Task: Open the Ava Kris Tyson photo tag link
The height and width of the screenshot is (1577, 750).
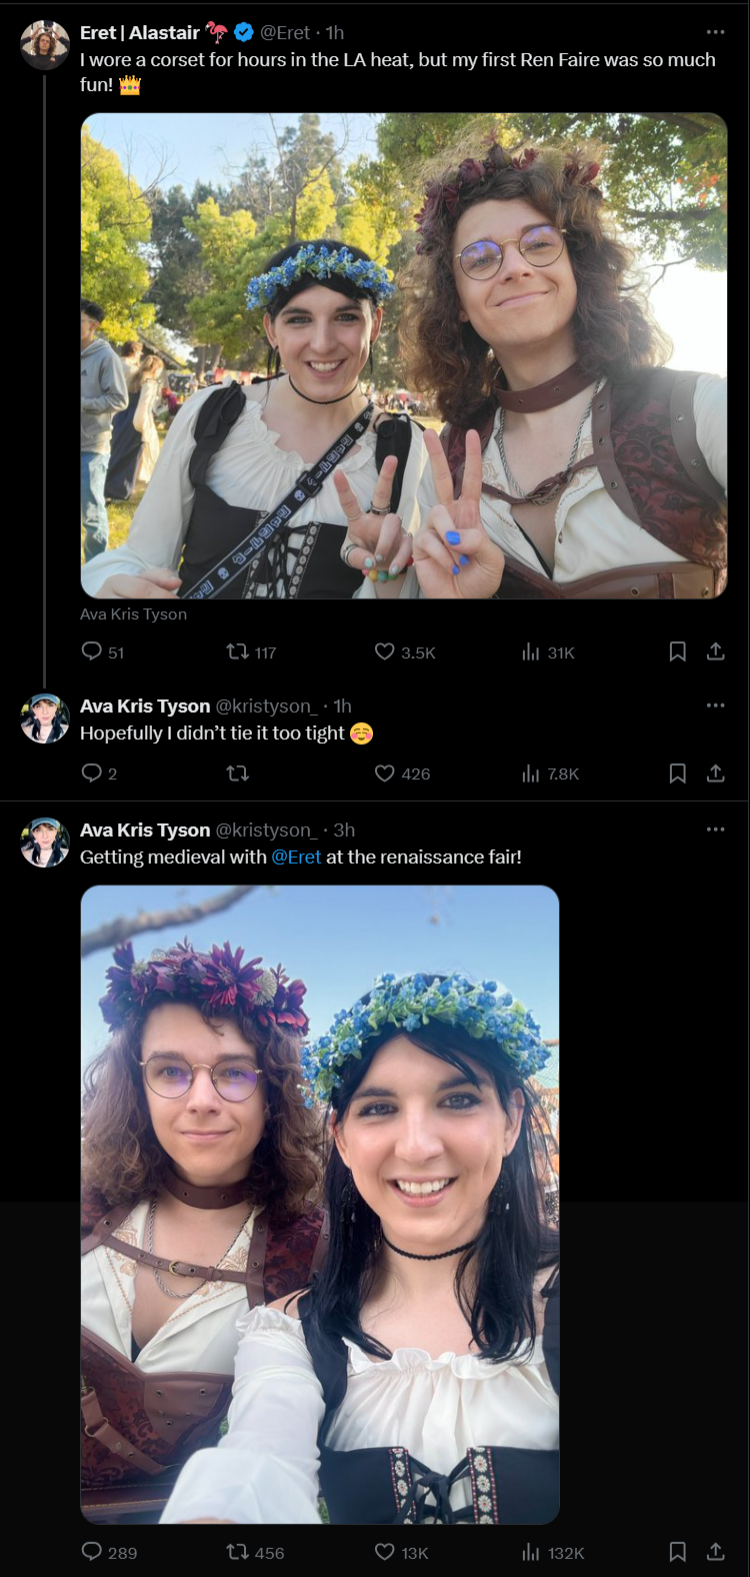Action: click(x=133, y=614)
